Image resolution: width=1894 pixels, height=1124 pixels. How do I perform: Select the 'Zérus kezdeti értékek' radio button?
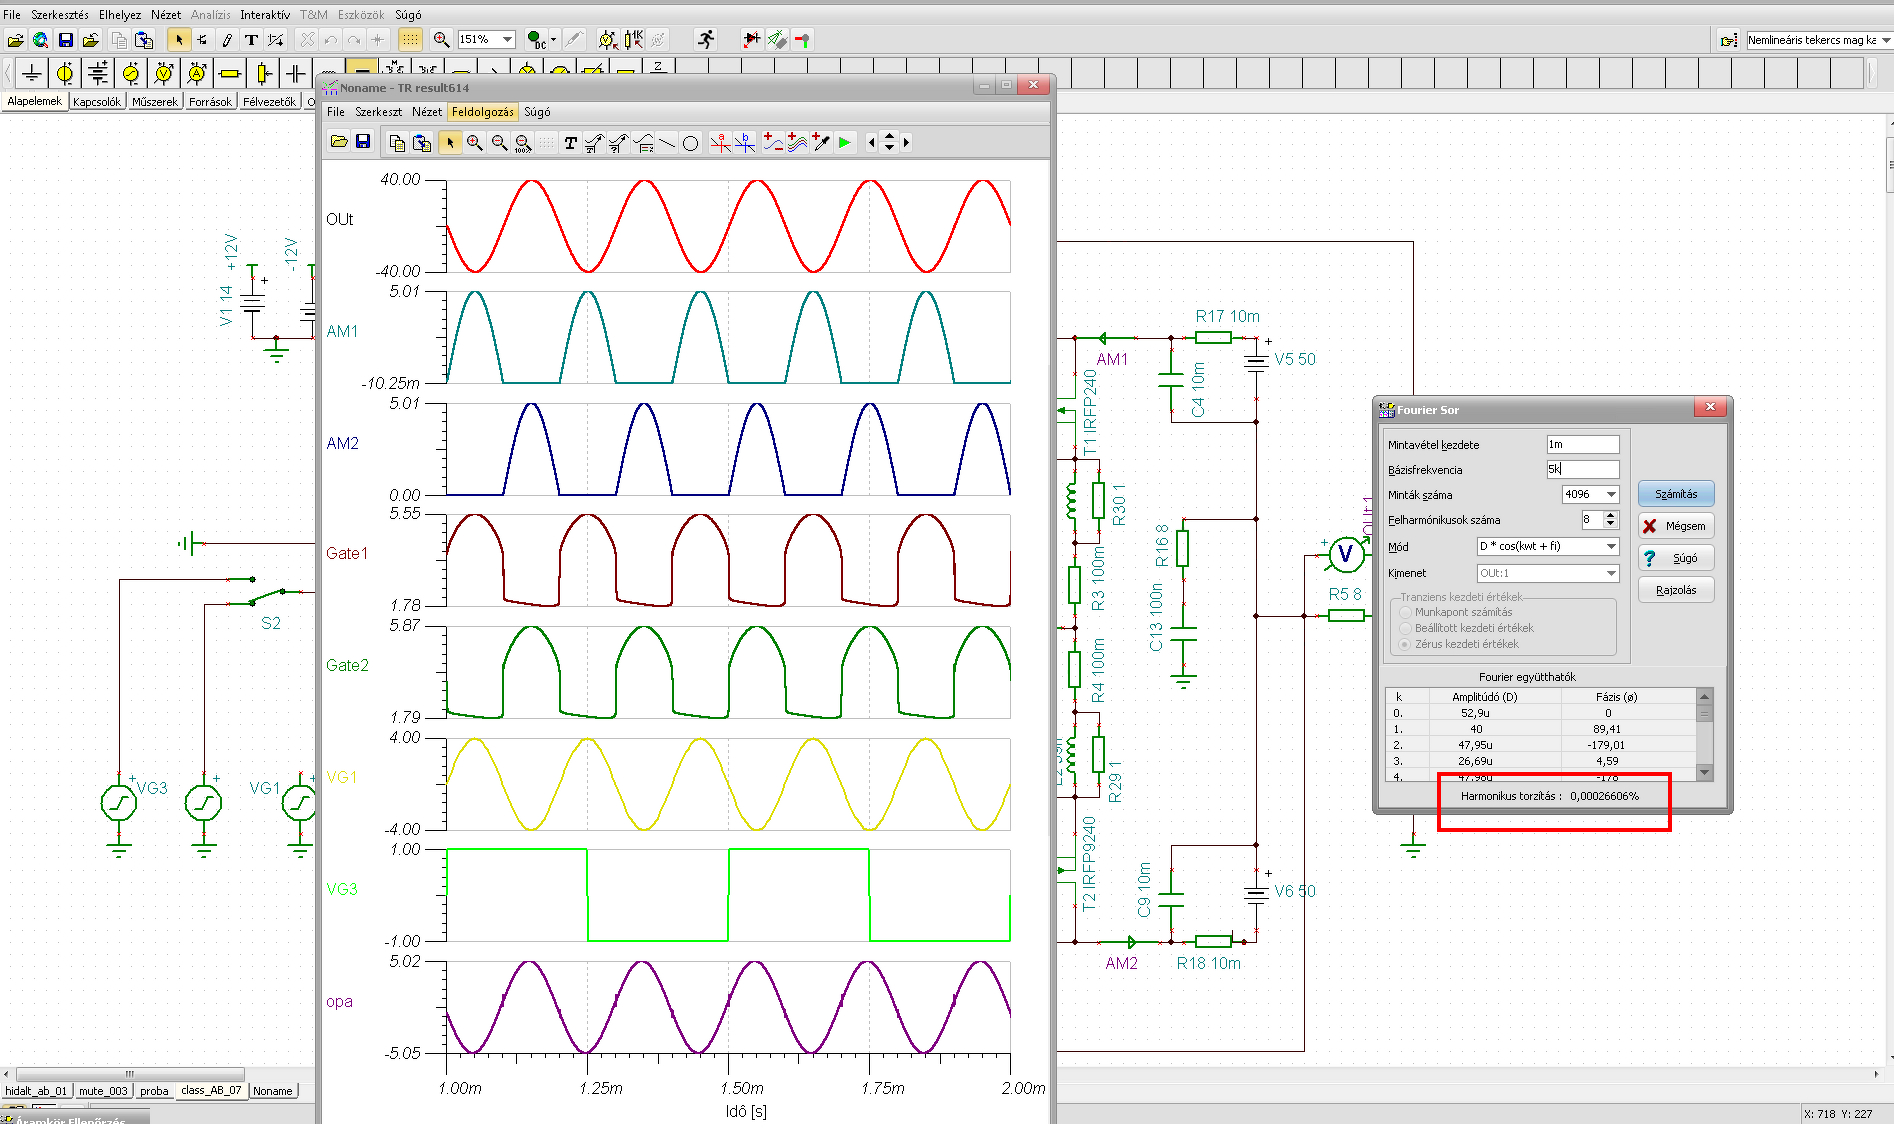pos(1406,644)
